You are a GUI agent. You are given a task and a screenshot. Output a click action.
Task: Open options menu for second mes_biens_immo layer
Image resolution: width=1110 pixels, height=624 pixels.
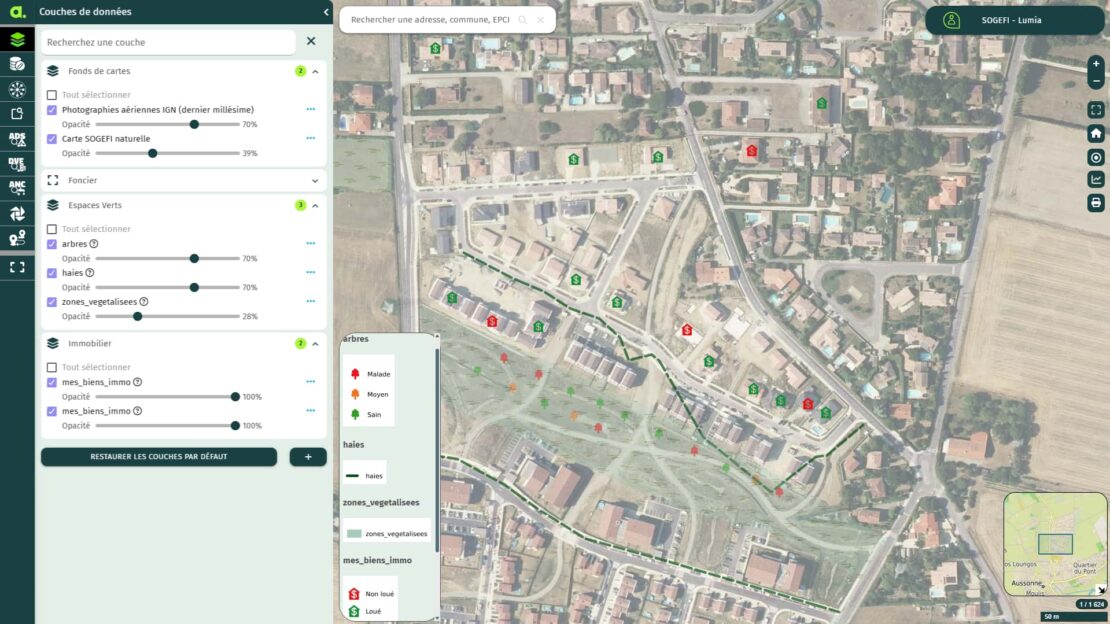click(x=311, y=411)
